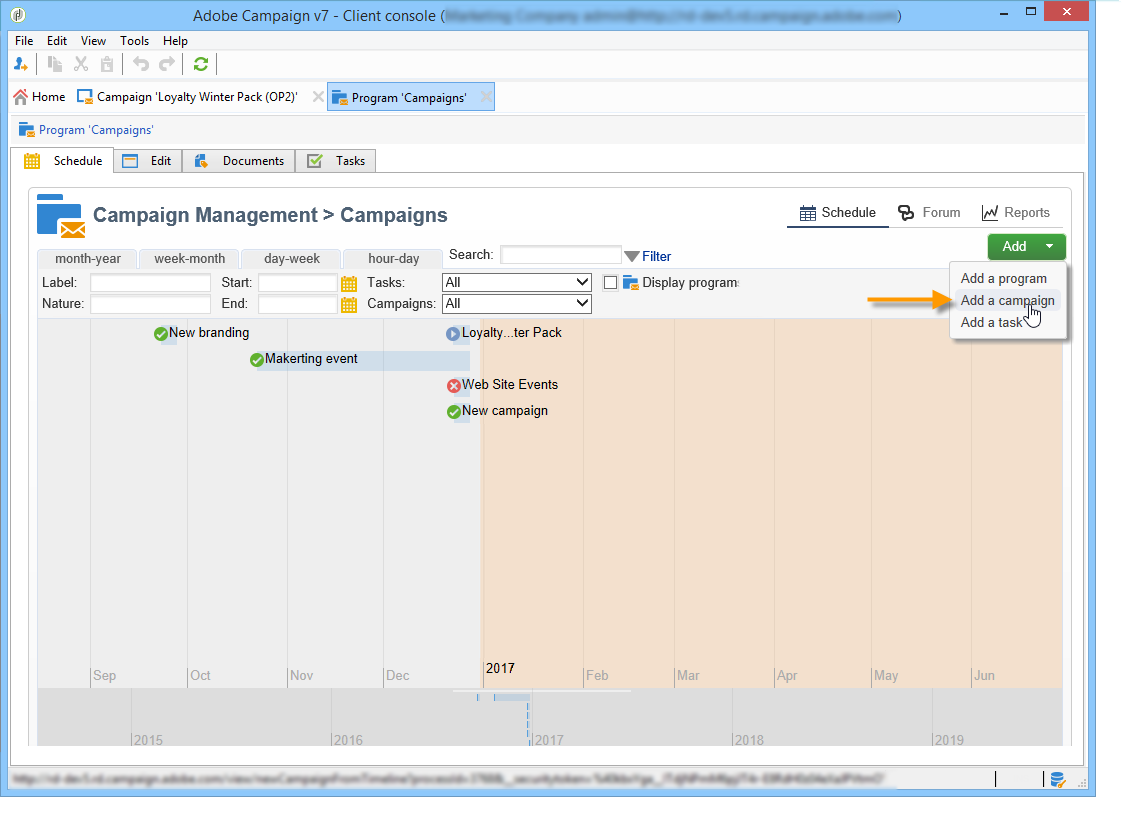Click the timeline overview range slider
Image resolution: width=1126 pixels, height=829 pixels.
point(541,691)
